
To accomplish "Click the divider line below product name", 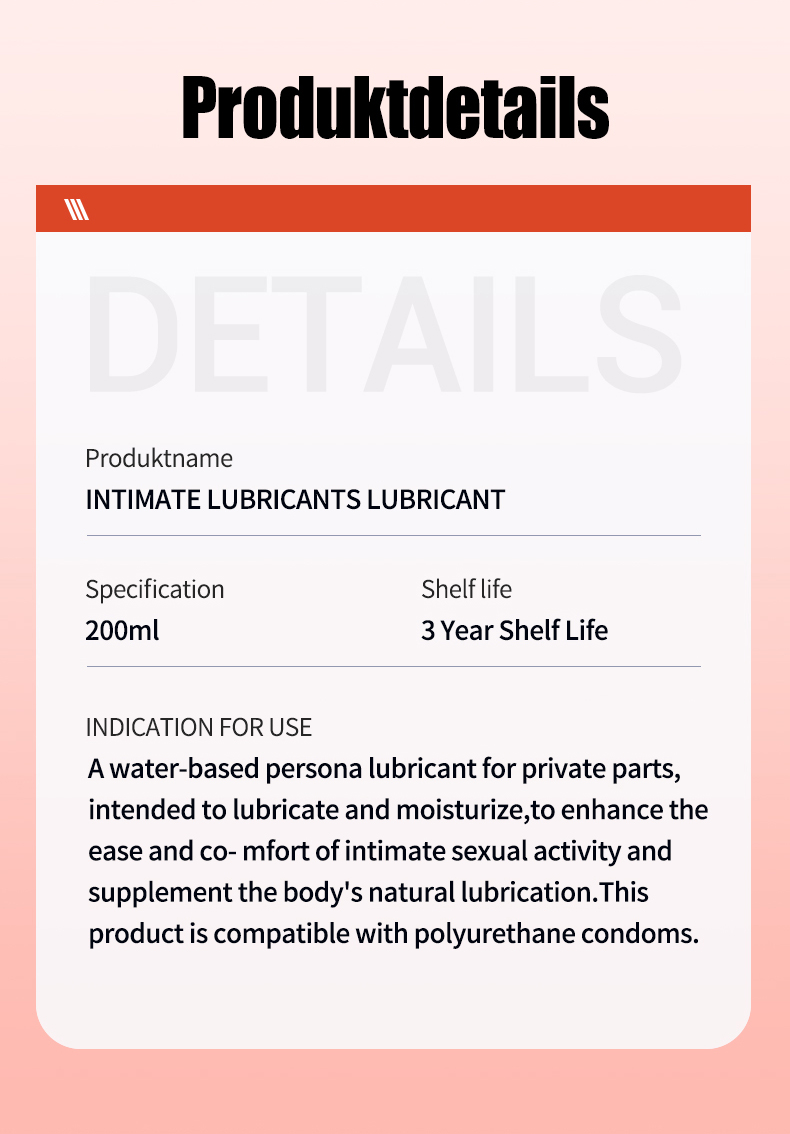I will click(393, 535).
